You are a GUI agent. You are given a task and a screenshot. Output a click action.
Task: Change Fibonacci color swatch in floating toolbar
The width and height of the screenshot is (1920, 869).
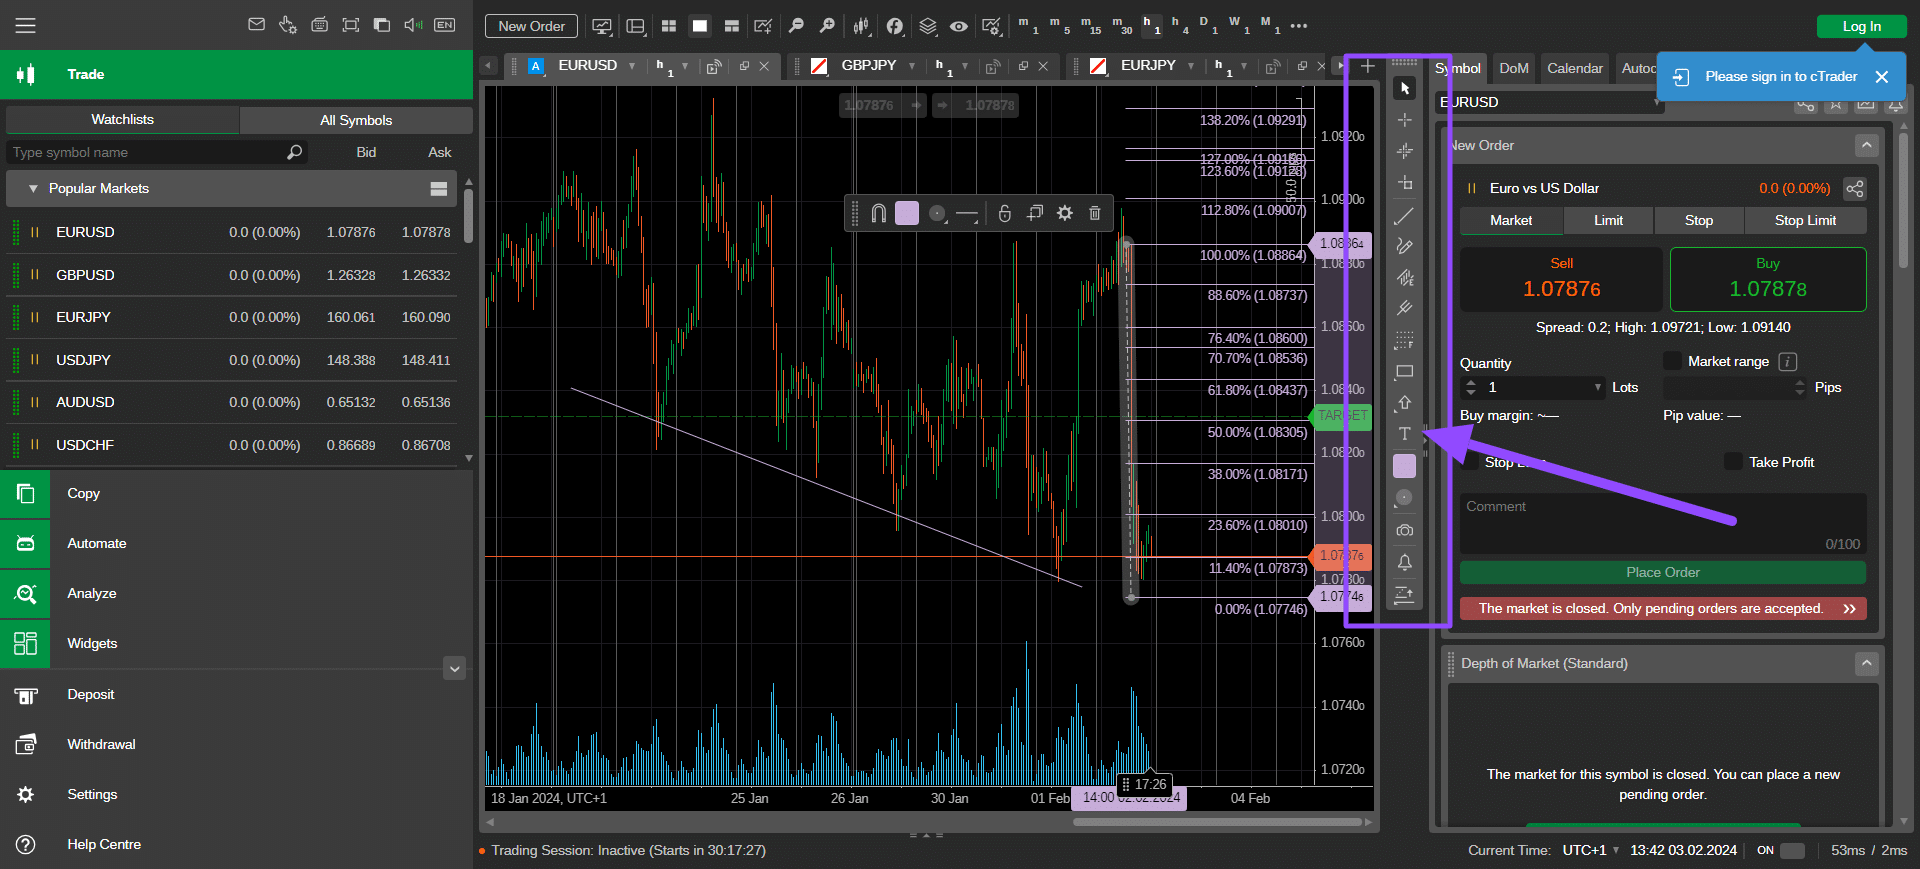(907, 213)
